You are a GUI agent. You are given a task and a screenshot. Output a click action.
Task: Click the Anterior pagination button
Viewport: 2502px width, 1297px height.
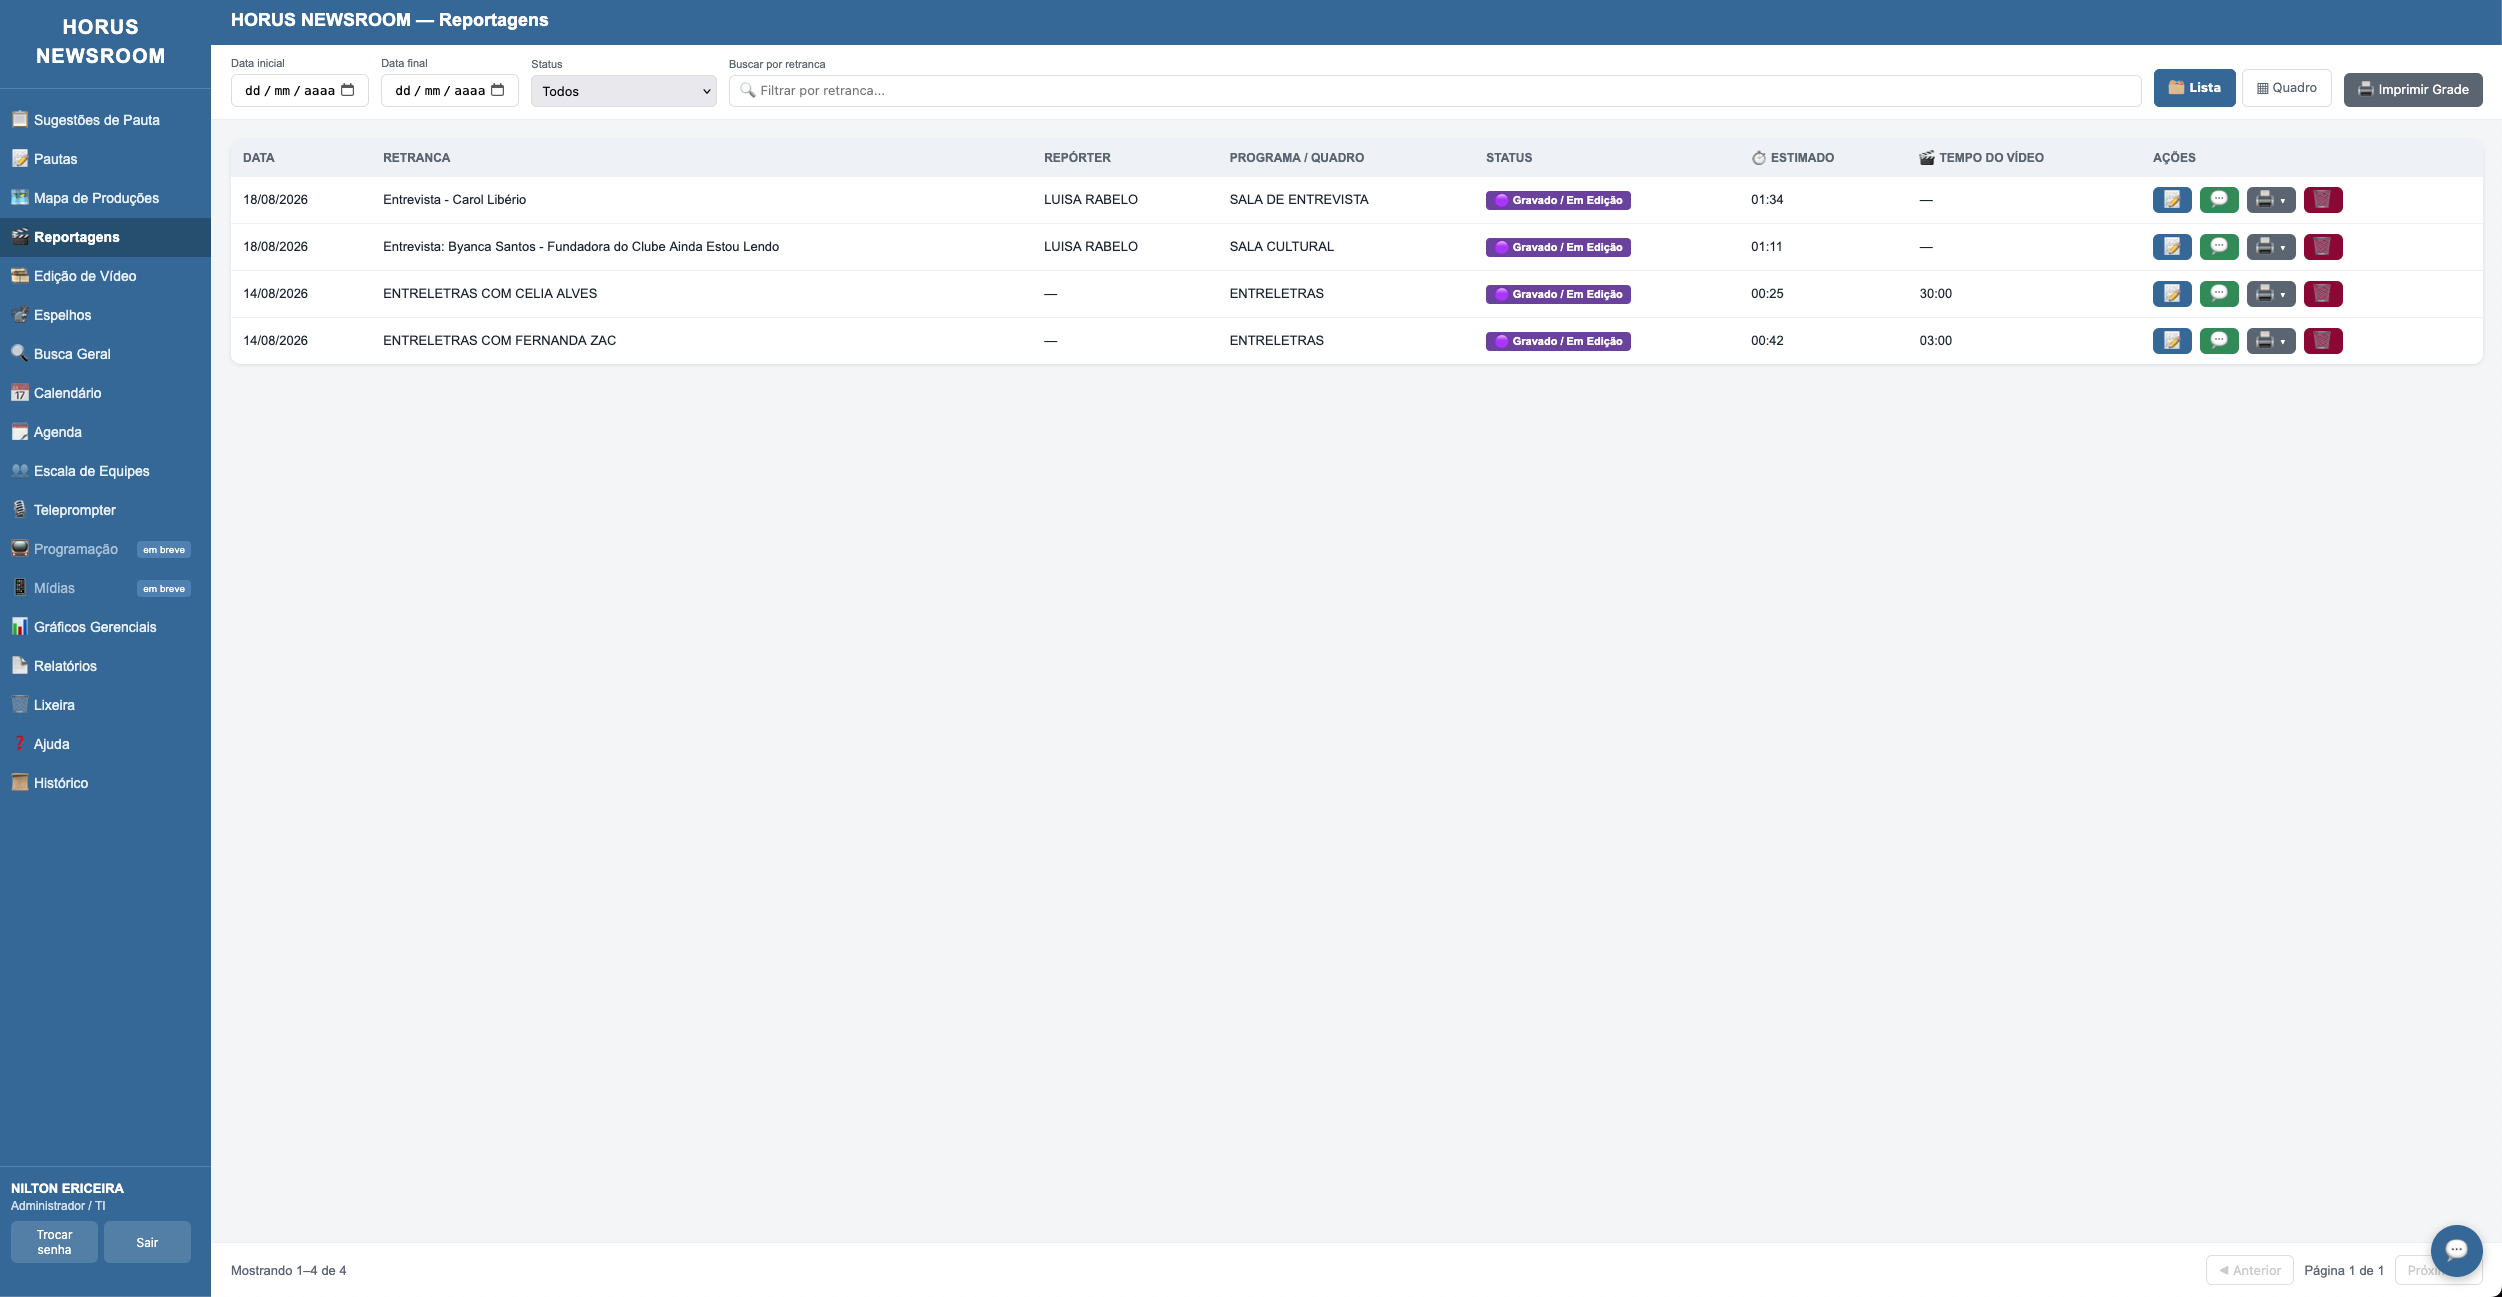(2249, 1270)
